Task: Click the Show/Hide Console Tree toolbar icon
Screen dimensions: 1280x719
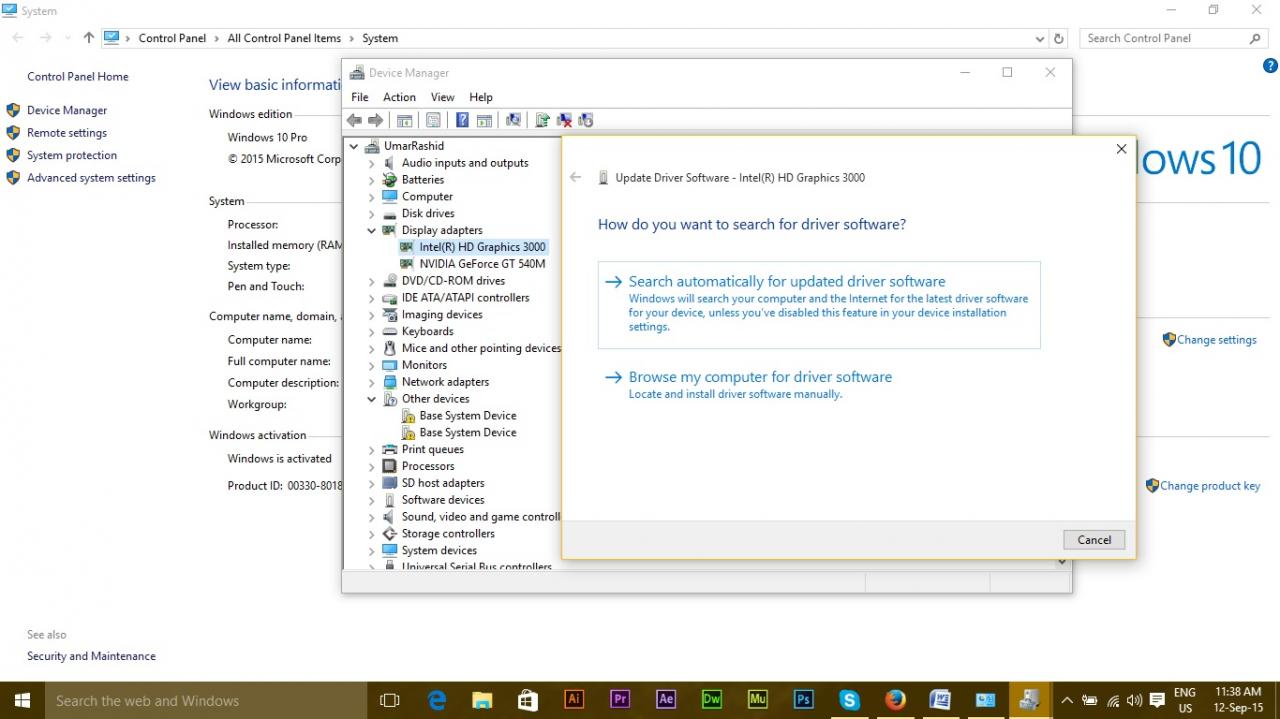Action: pyautogui.click(x=404, y=119)
